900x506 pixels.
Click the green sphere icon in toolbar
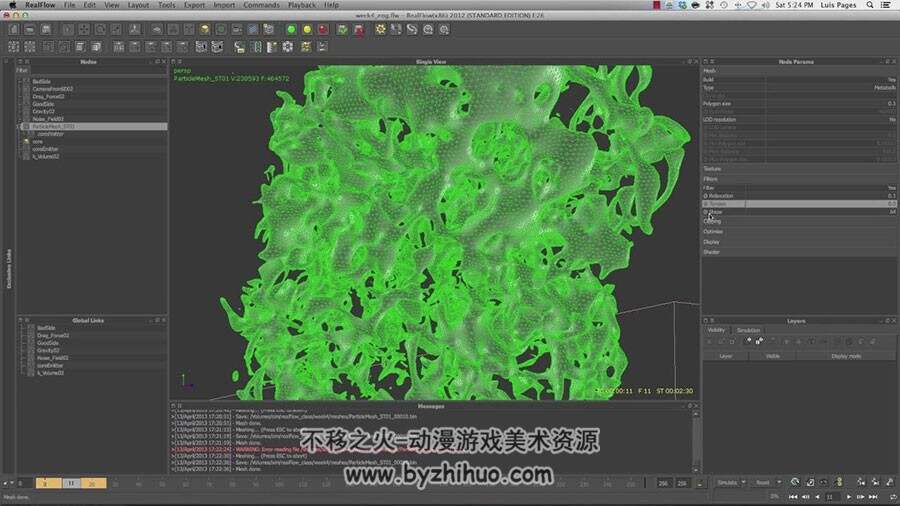(291, 29)
